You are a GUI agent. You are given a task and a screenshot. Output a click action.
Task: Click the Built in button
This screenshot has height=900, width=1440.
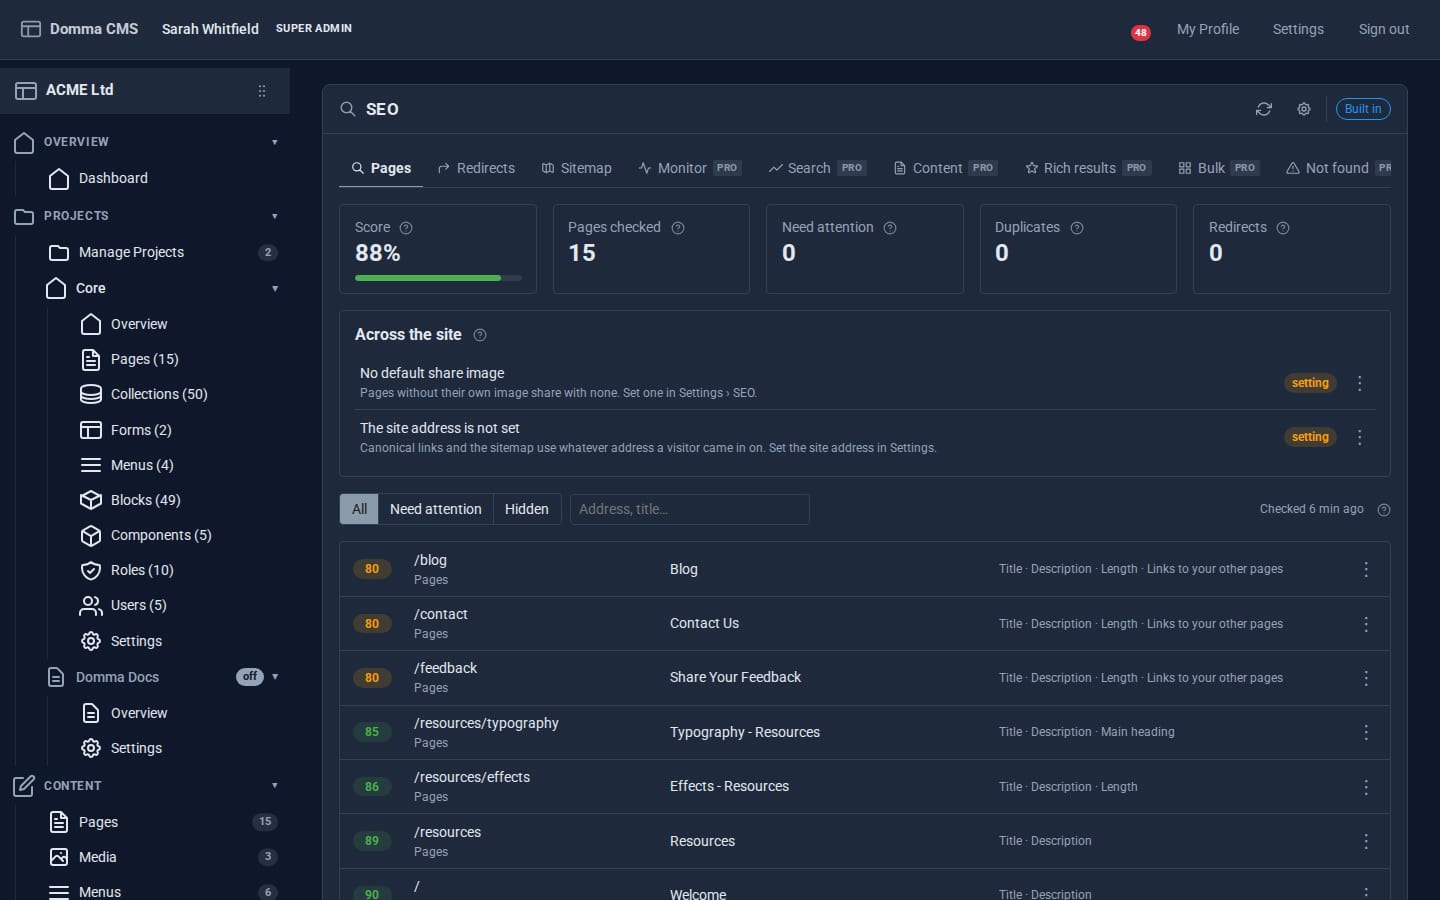(x=1363, y=109)
